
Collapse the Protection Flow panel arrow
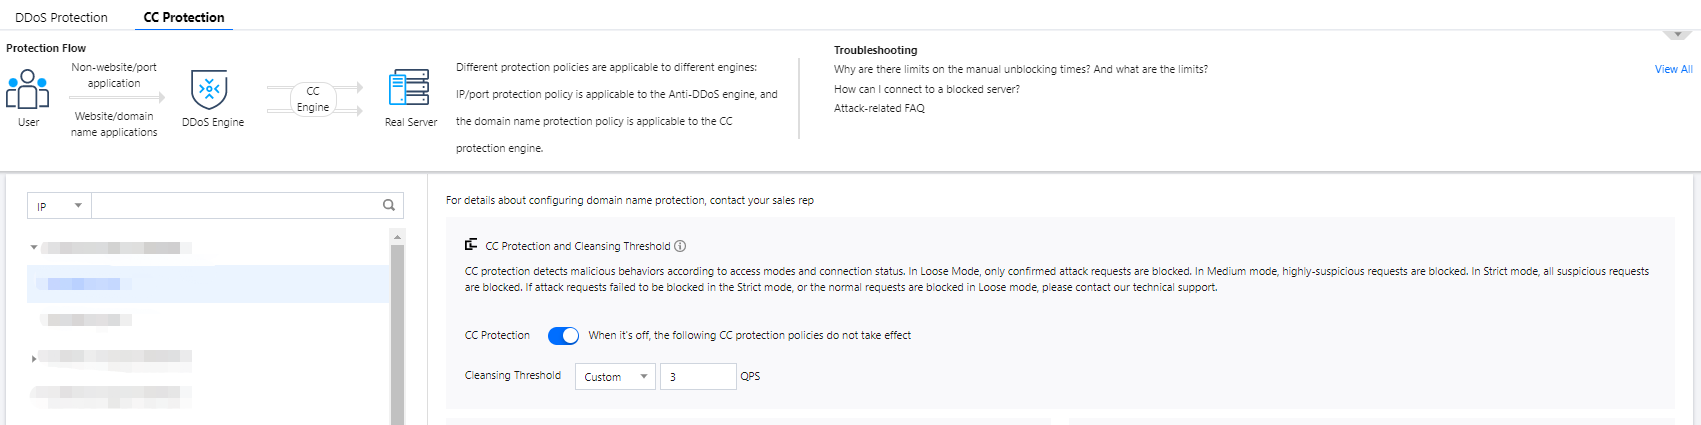[1676, 35]
